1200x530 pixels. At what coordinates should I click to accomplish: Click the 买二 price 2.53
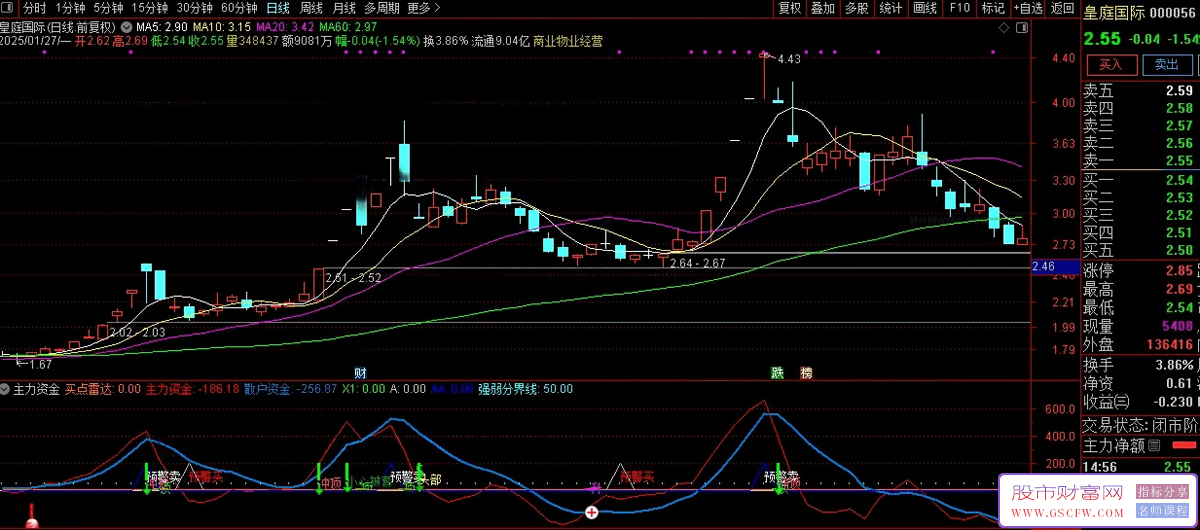(x=1179, y=198)
